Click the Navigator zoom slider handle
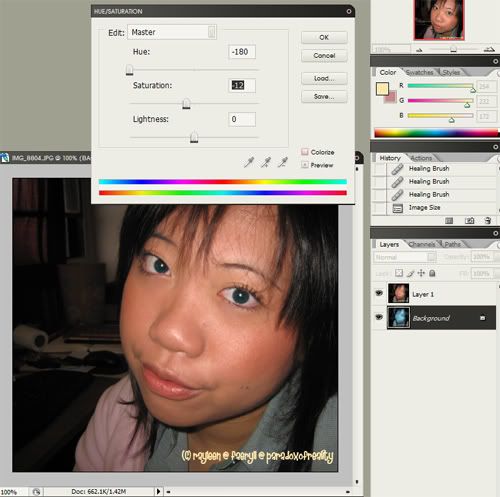500x497 pixels. coord(453,49)
